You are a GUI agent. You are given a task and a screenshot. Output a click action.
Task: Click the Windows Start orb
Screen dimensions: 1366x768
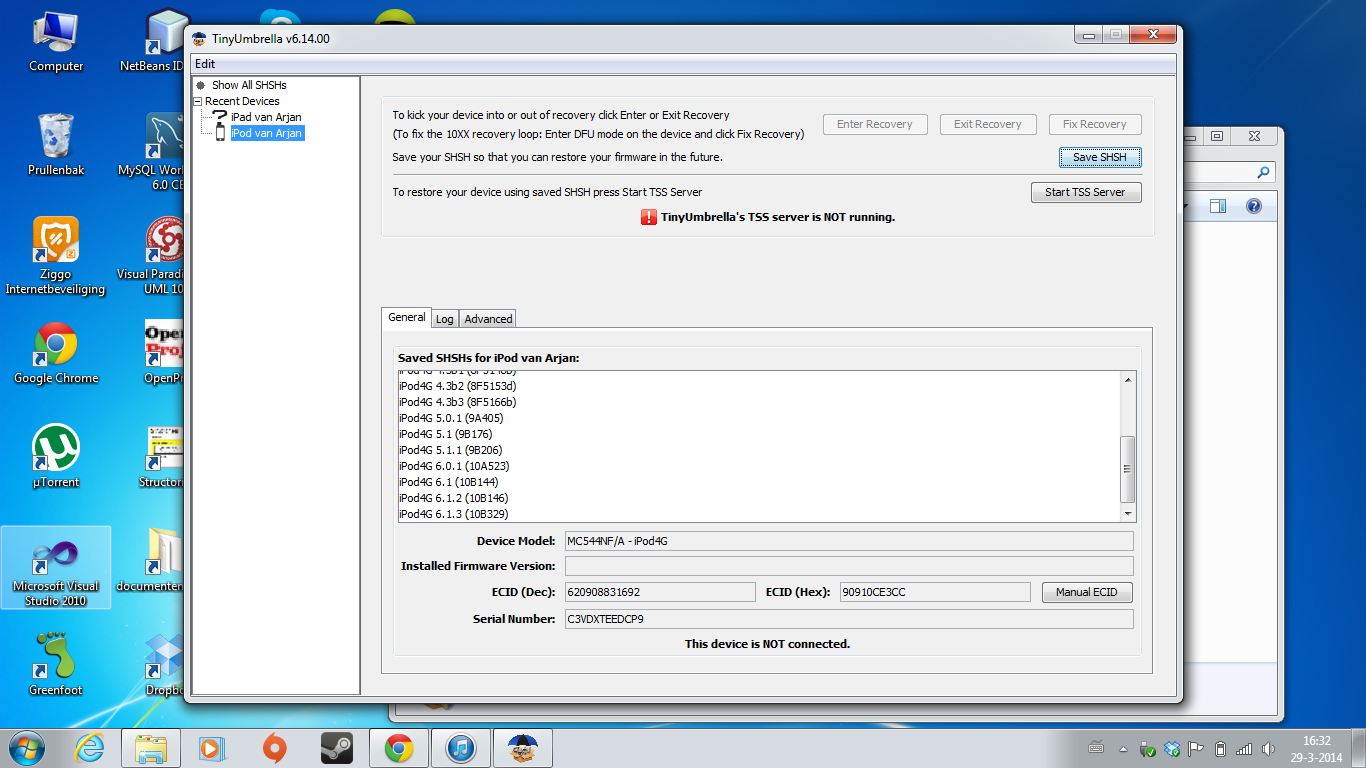26,747
